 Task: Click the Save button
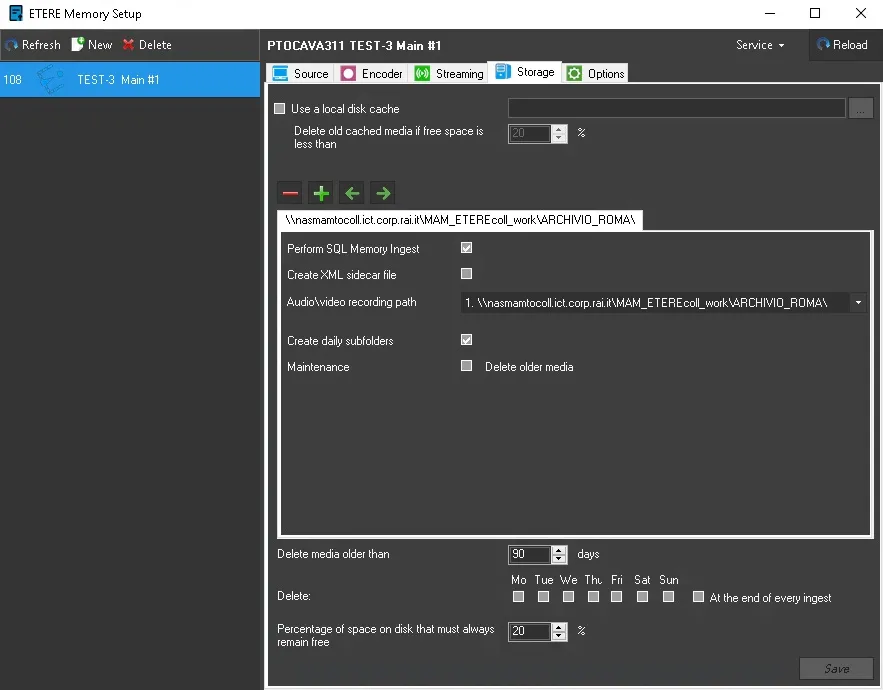pos(836,668)
